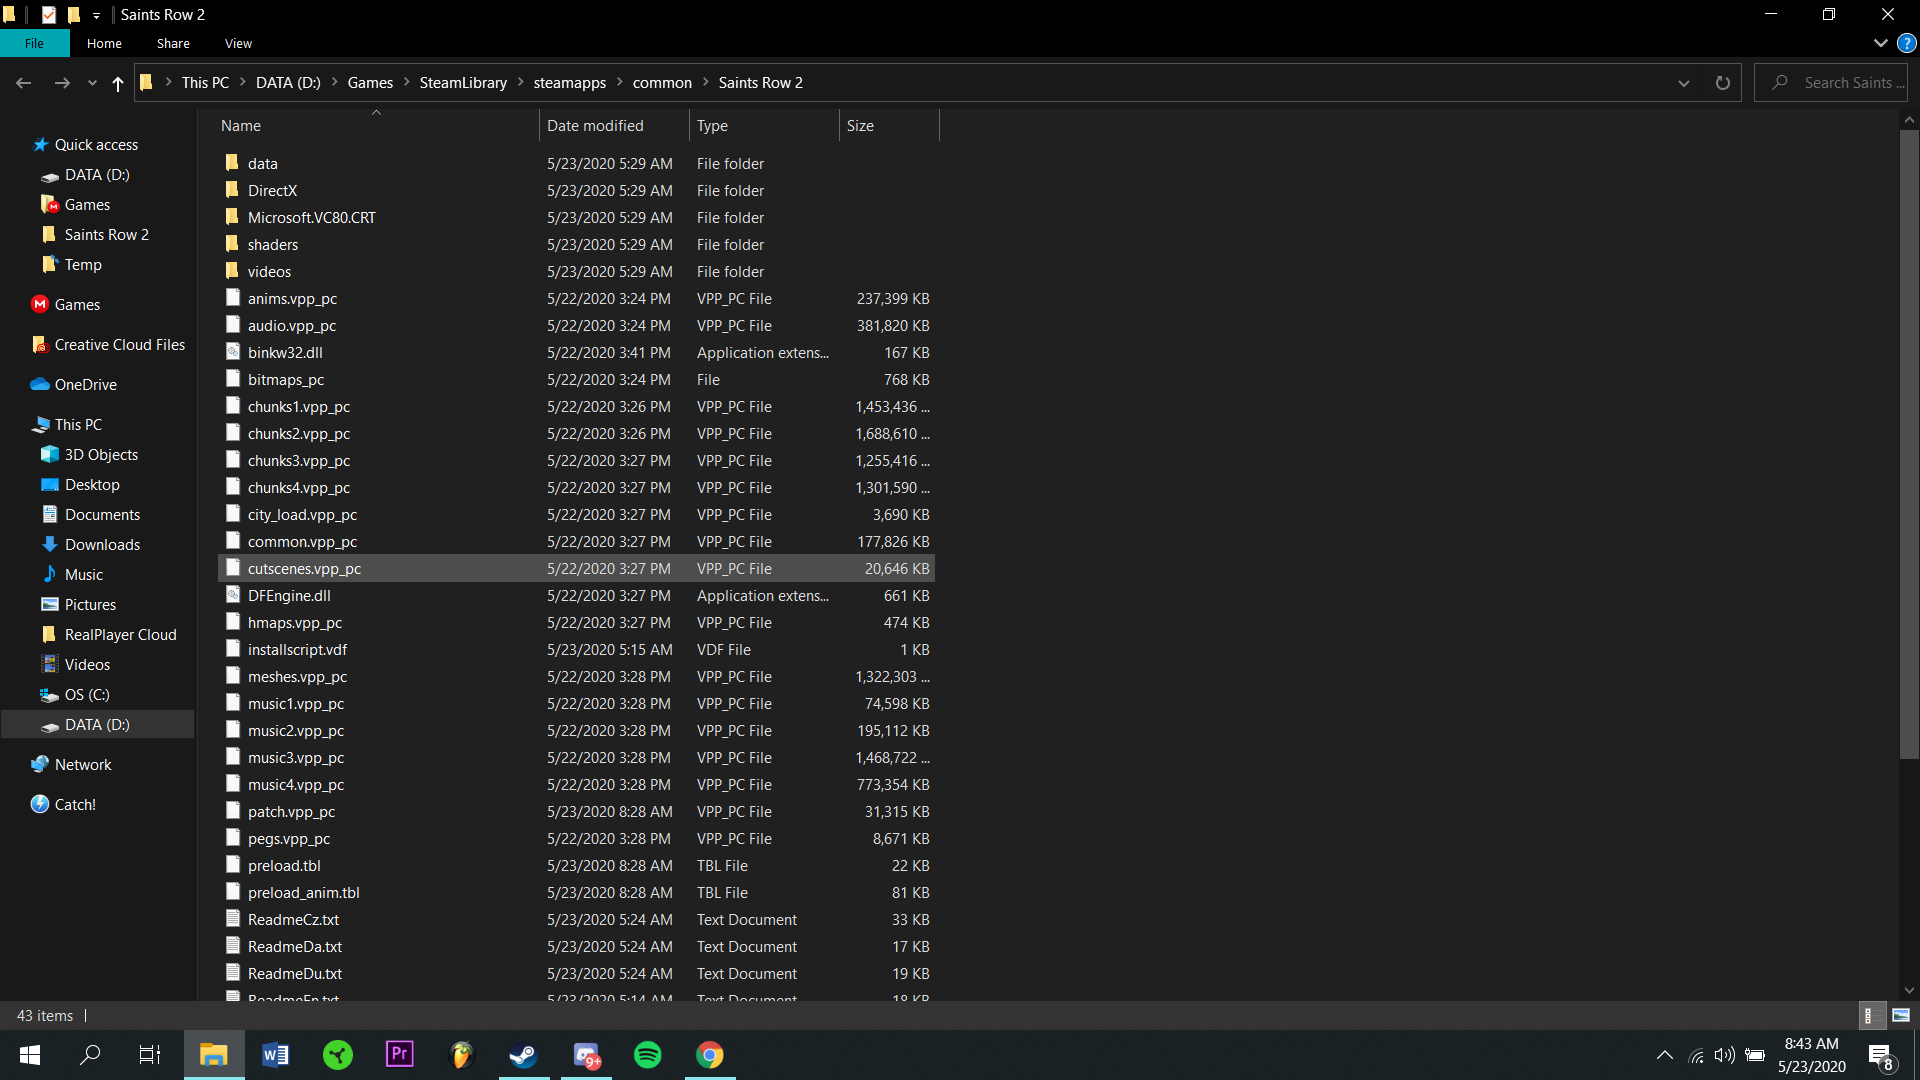Expand address bar history dropdown

tap(1684, 83)
